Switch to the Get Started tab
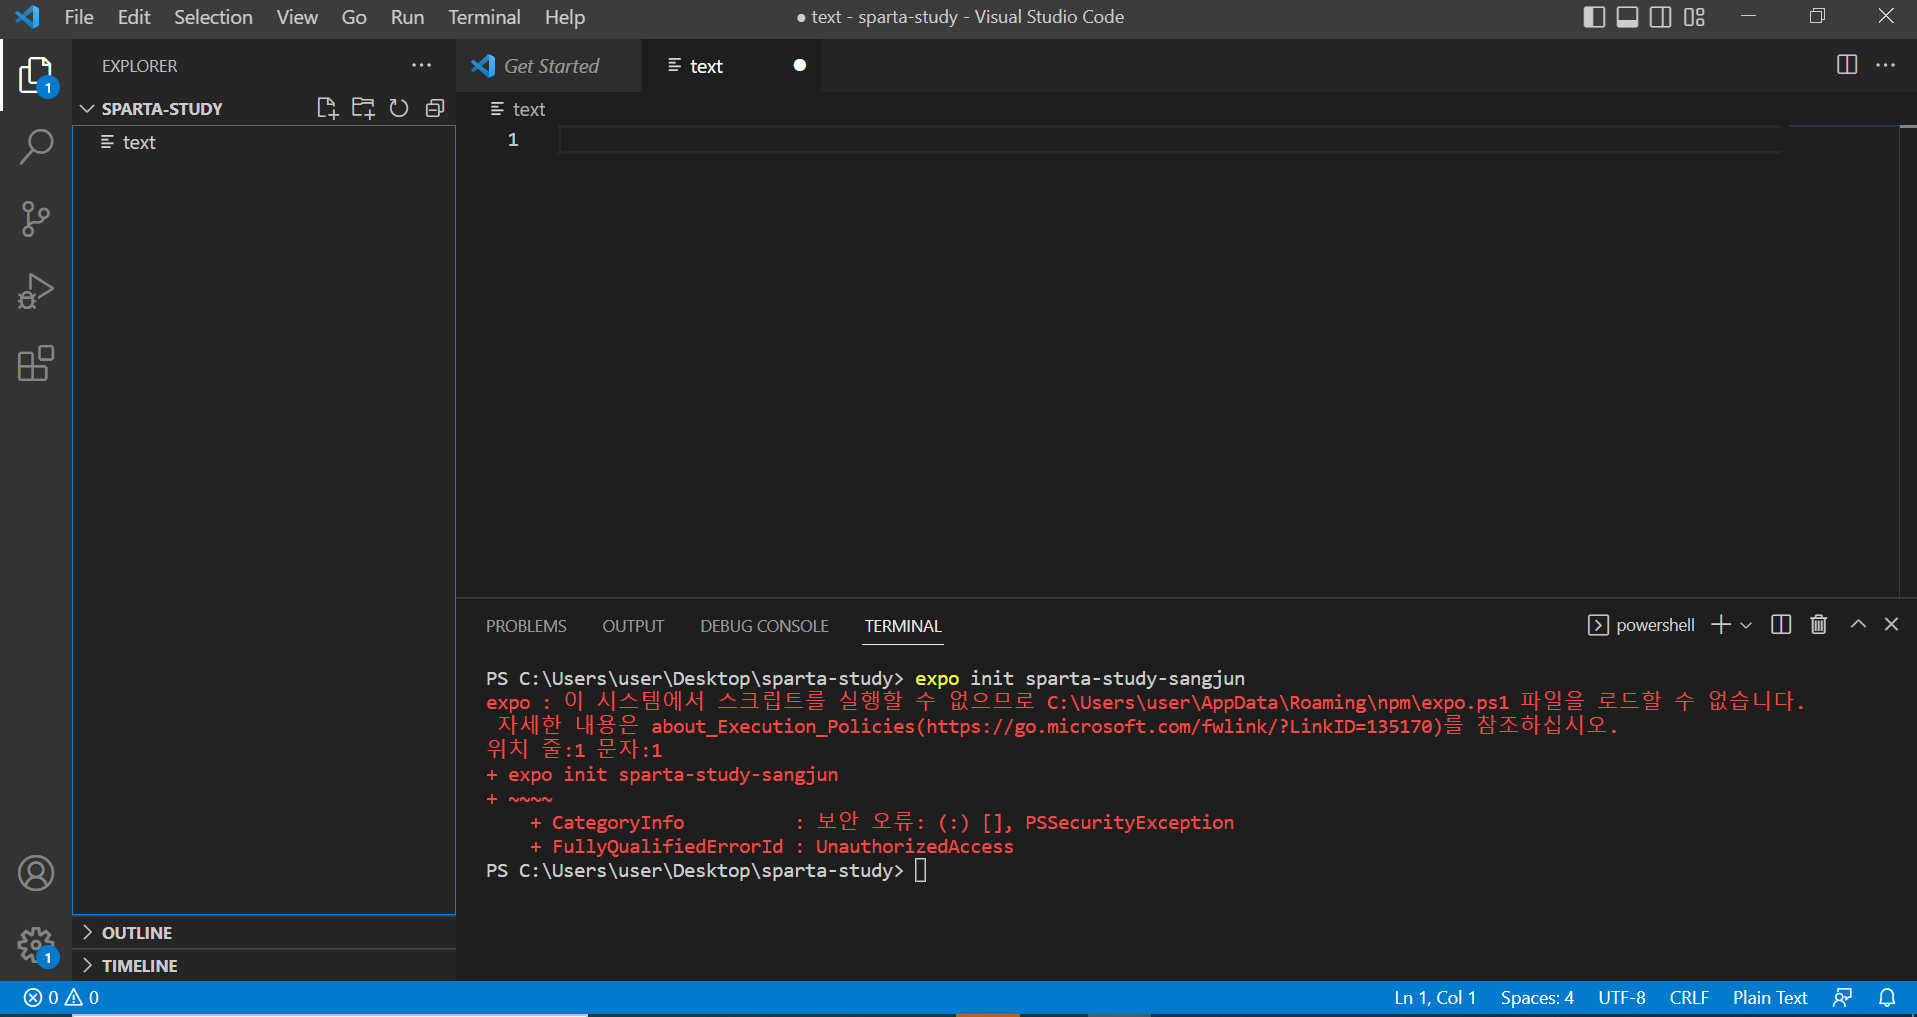 coord(548,66)
